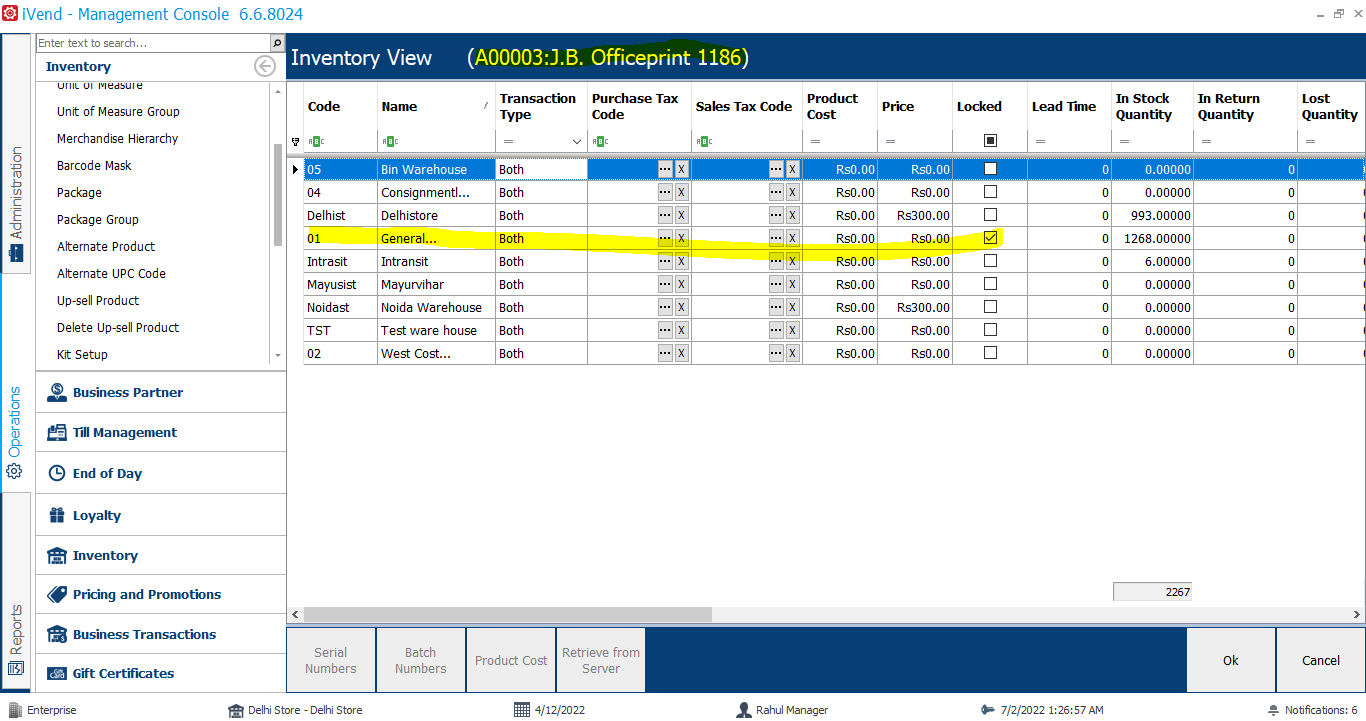Click the notifications bell icon
The image size is (1366, 721).
pyautogui.click(x=1273, y=710)
